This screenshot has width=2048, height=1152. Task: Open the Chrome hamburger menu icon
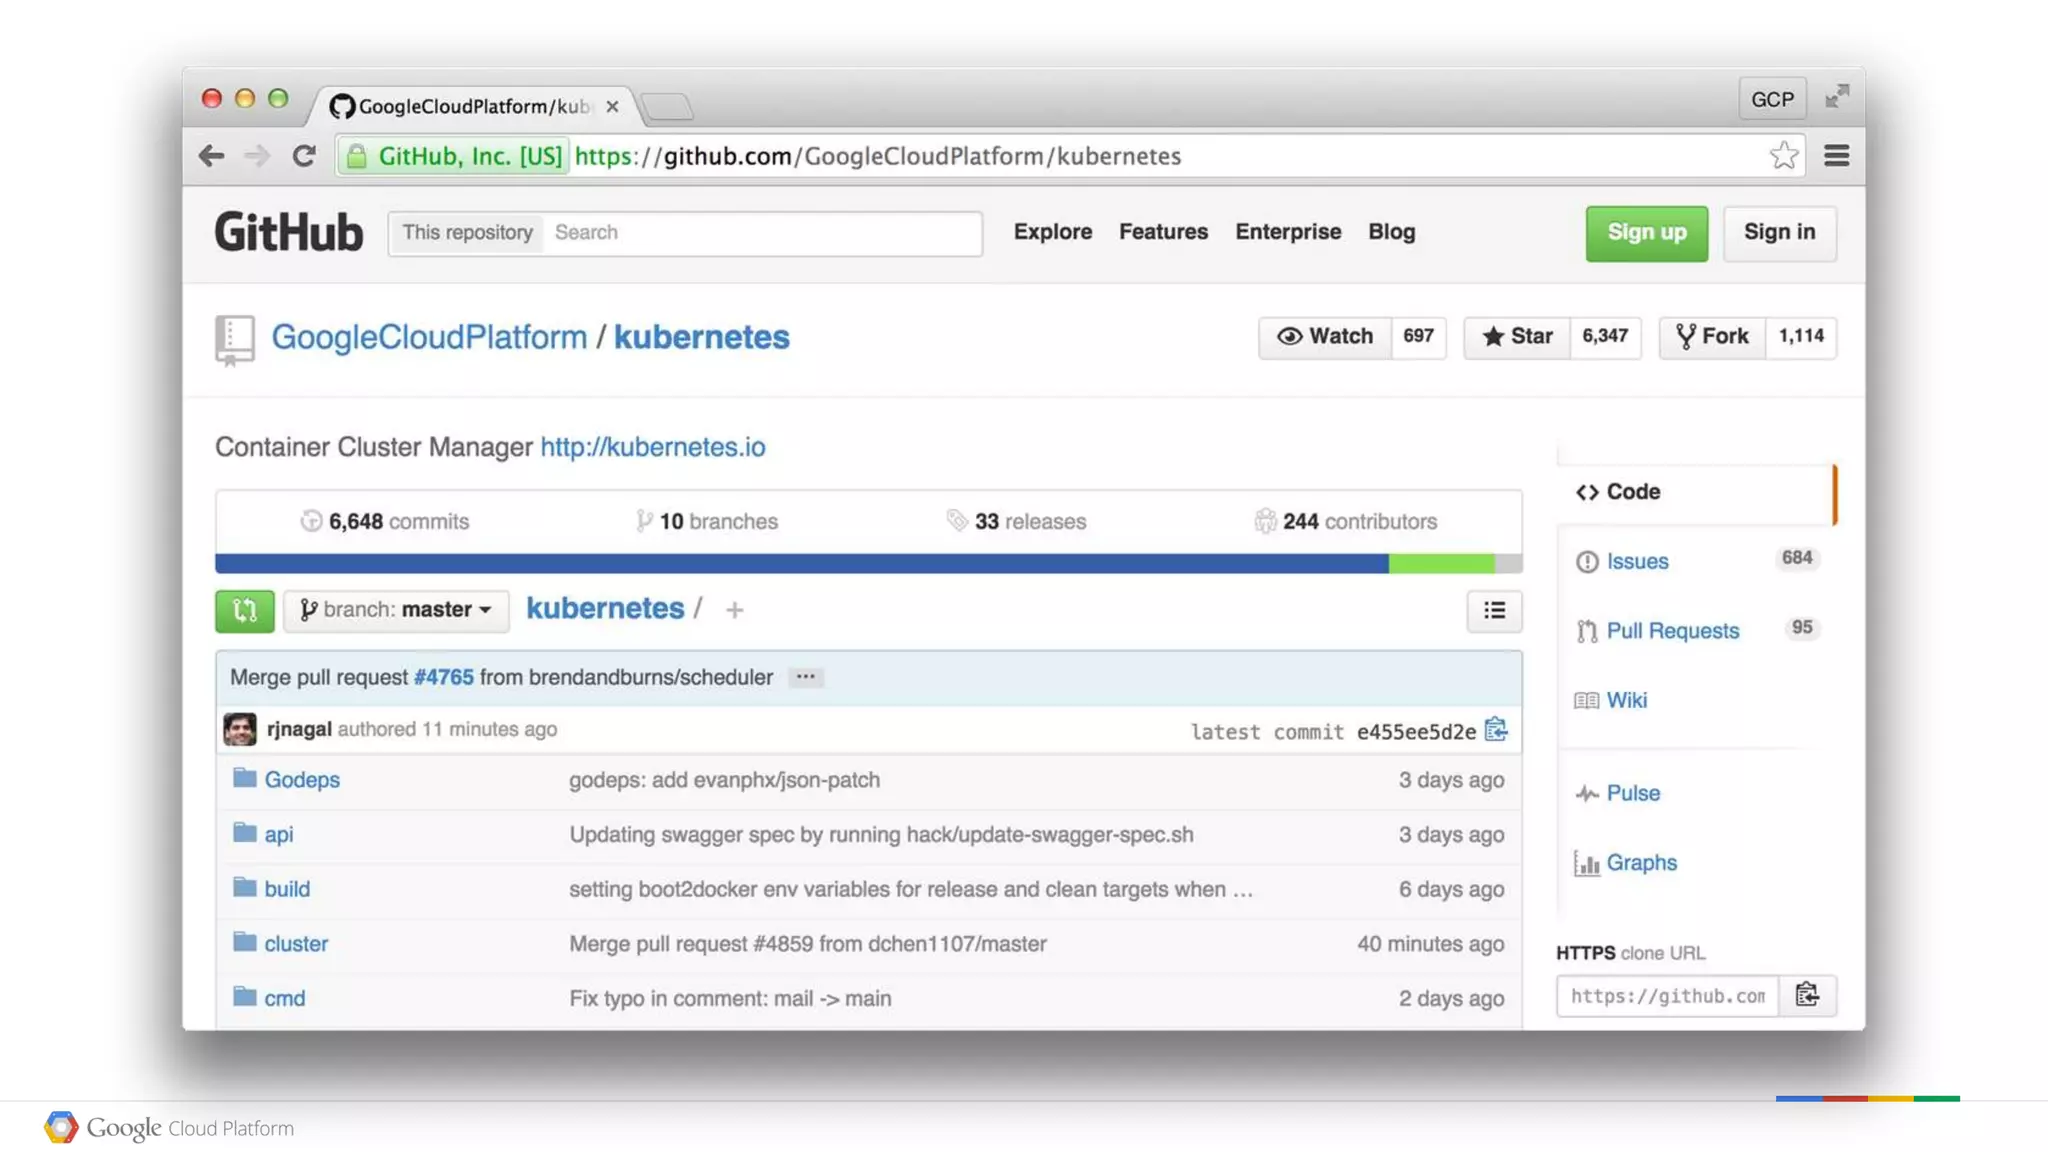coord(1836,156)
